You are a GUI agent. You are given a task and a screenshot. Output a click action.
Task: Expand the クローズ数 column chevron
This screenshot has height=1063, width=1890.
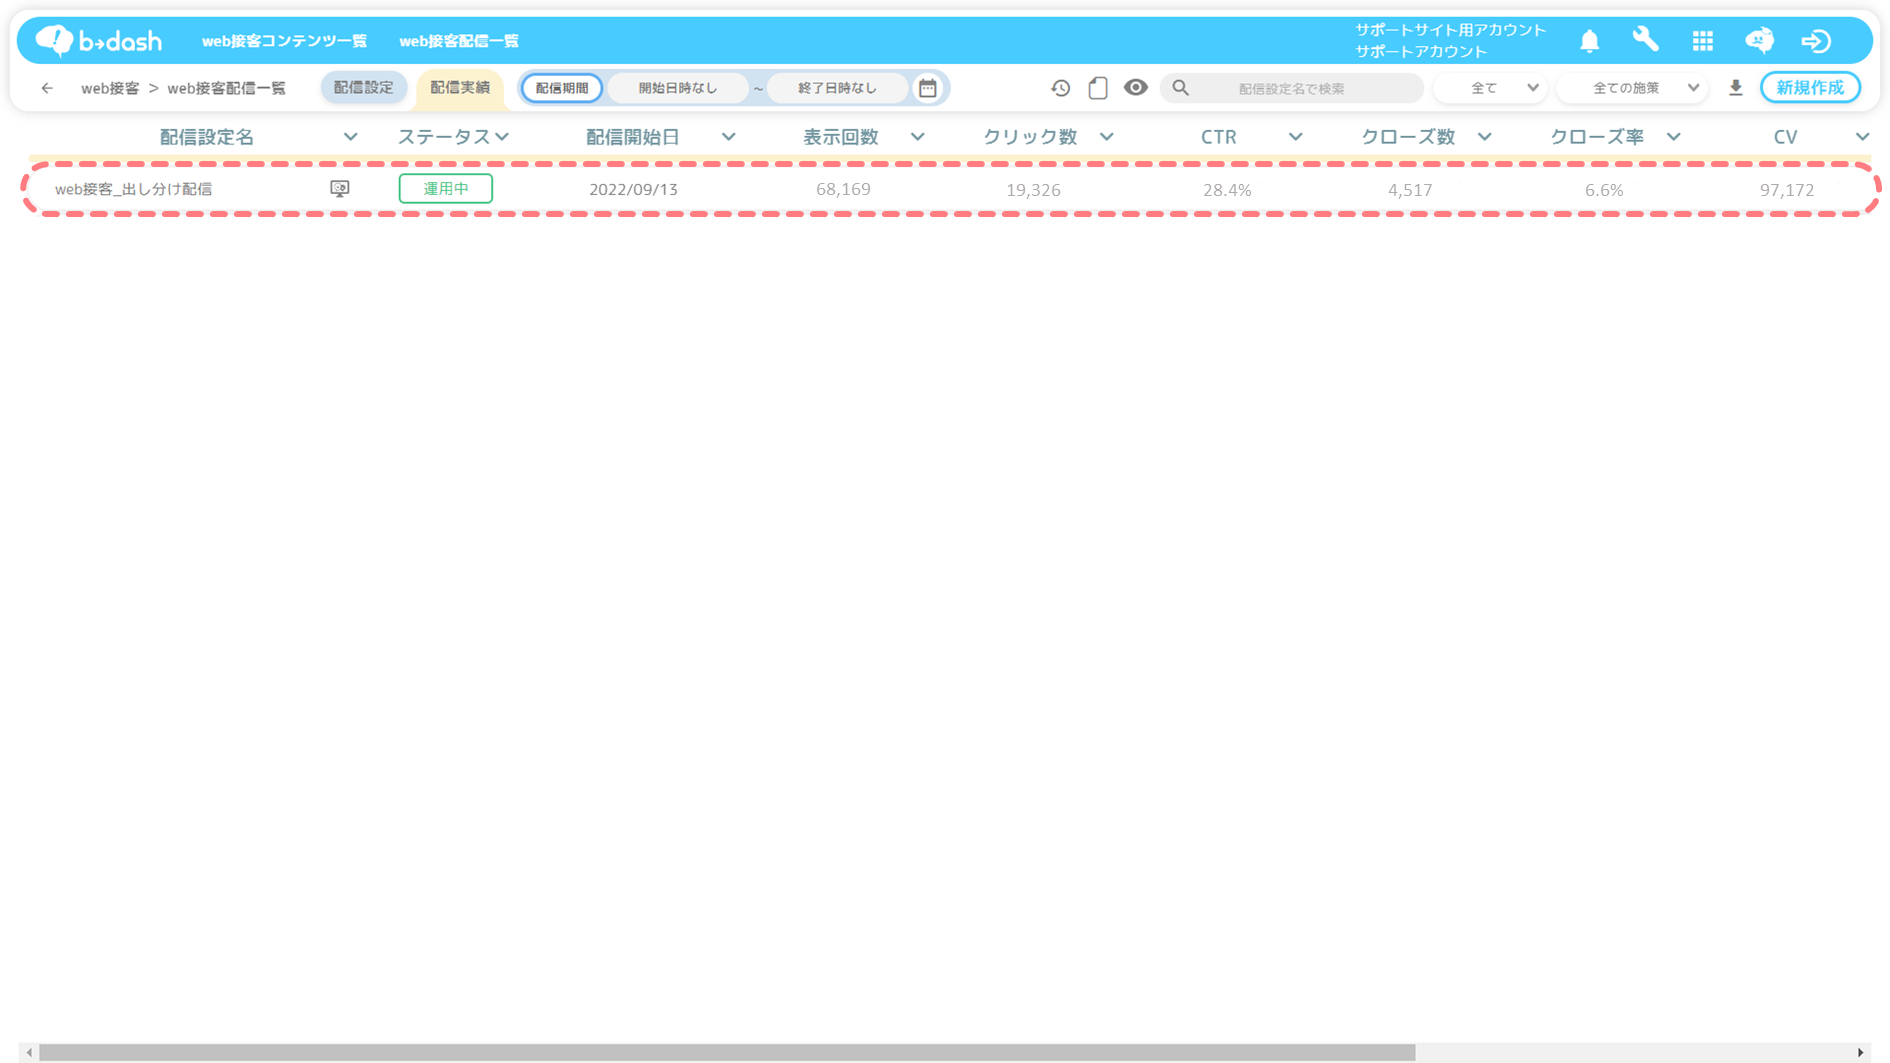tap(1484, 137)
